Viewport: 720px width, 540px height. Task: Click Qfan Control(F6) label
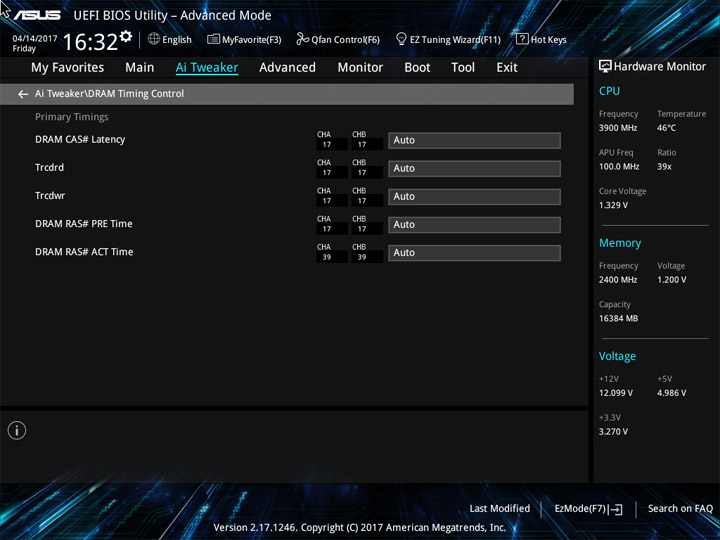[x=346, y=39]
